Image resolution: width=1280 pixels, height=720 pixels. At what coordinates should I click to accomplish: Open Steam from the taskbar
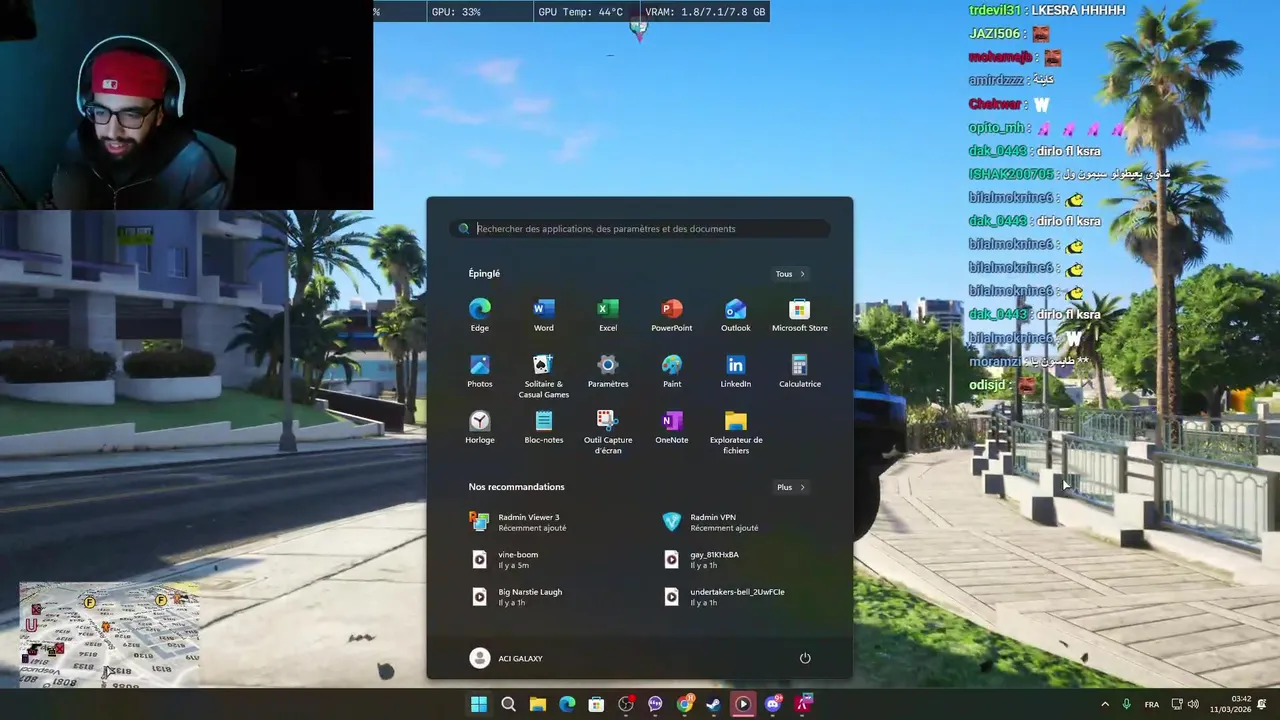click(713, 704)
